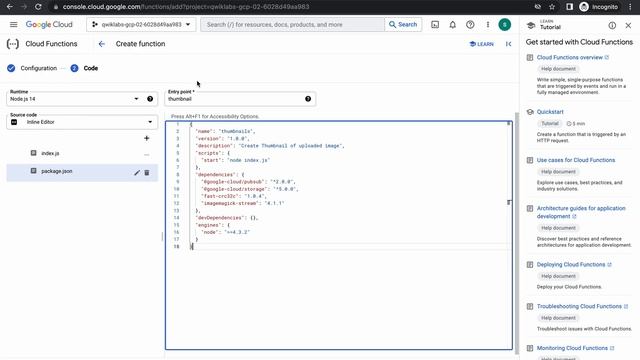Select the Code step
This screenshot has width=640, height=360.
84,68
